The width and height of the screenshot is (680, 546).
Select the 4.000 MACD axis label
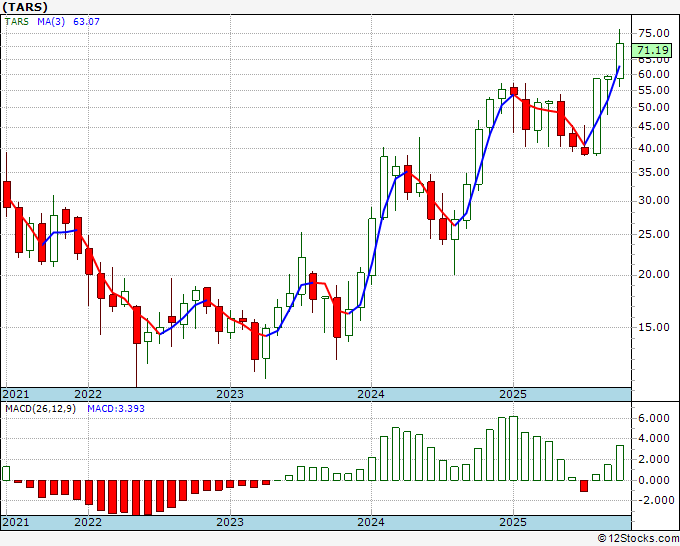[x=654, y=438]
